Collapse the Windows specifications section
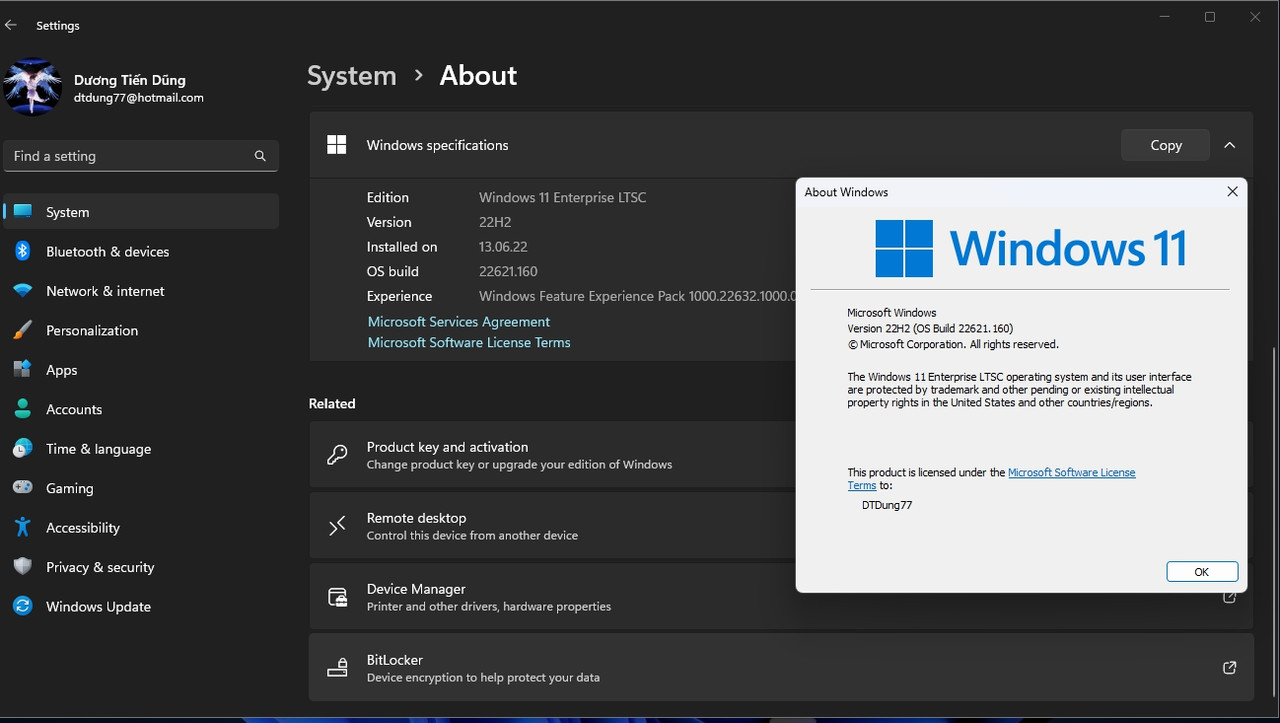 1229,144
